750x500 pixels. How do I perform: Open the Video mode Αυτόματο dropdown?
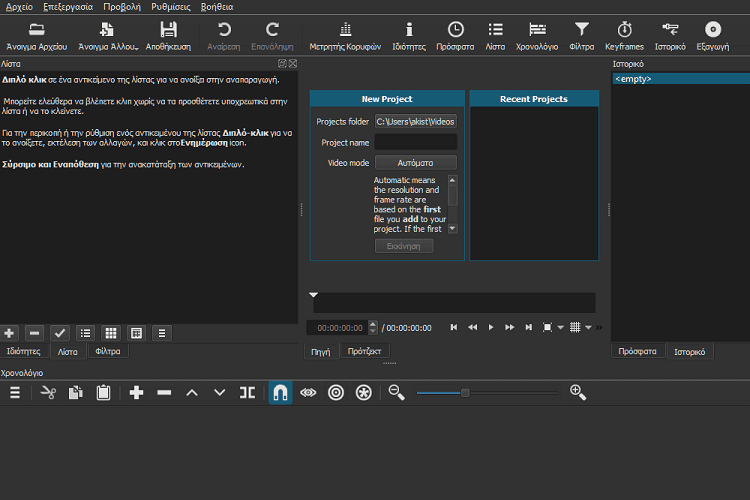click(415, 162)
